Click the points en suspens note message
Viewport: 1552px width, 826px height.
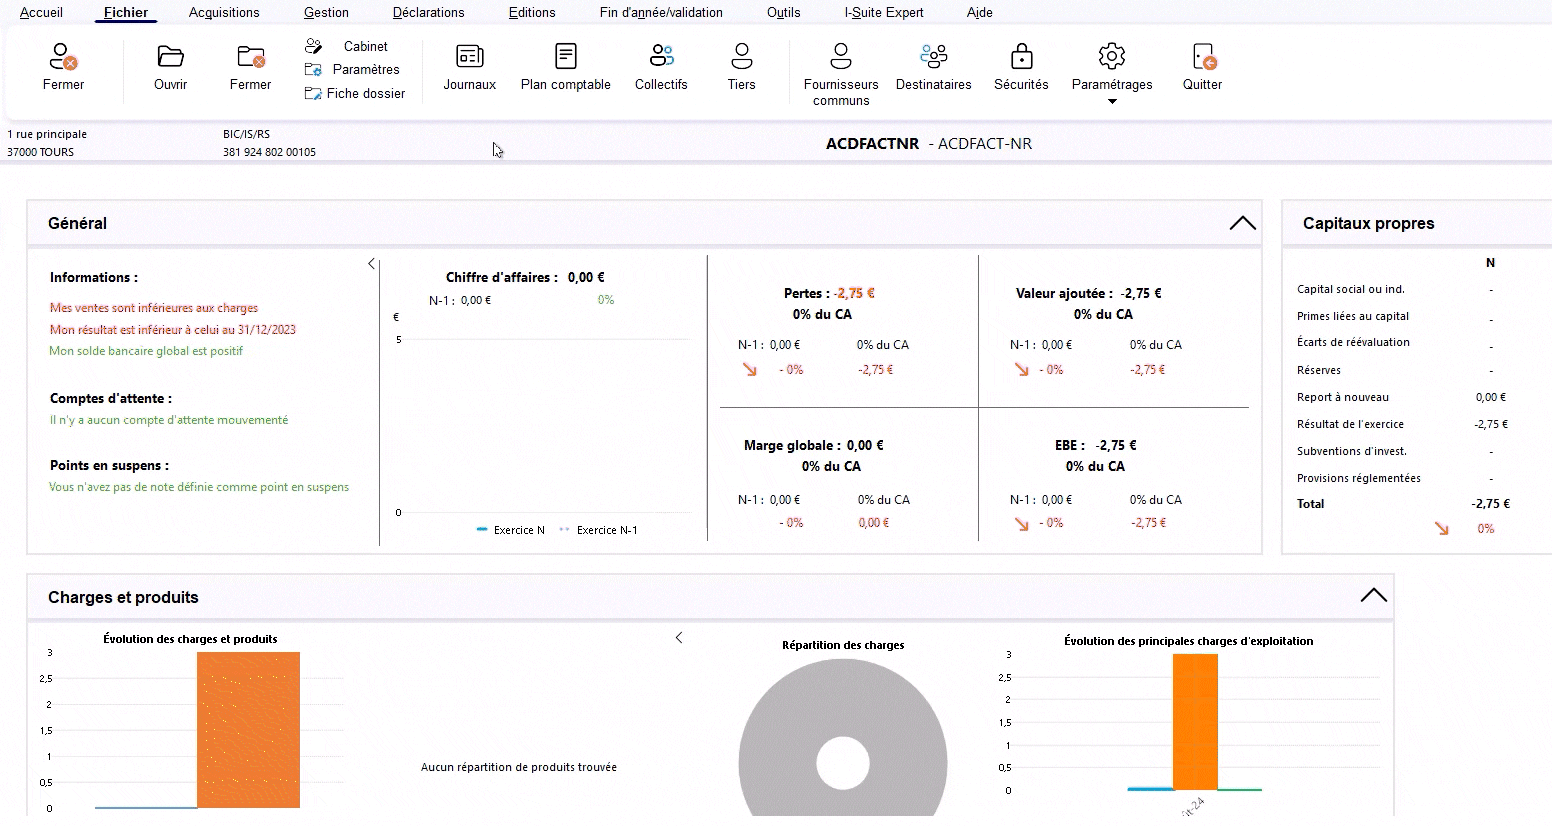click(199, 487)
